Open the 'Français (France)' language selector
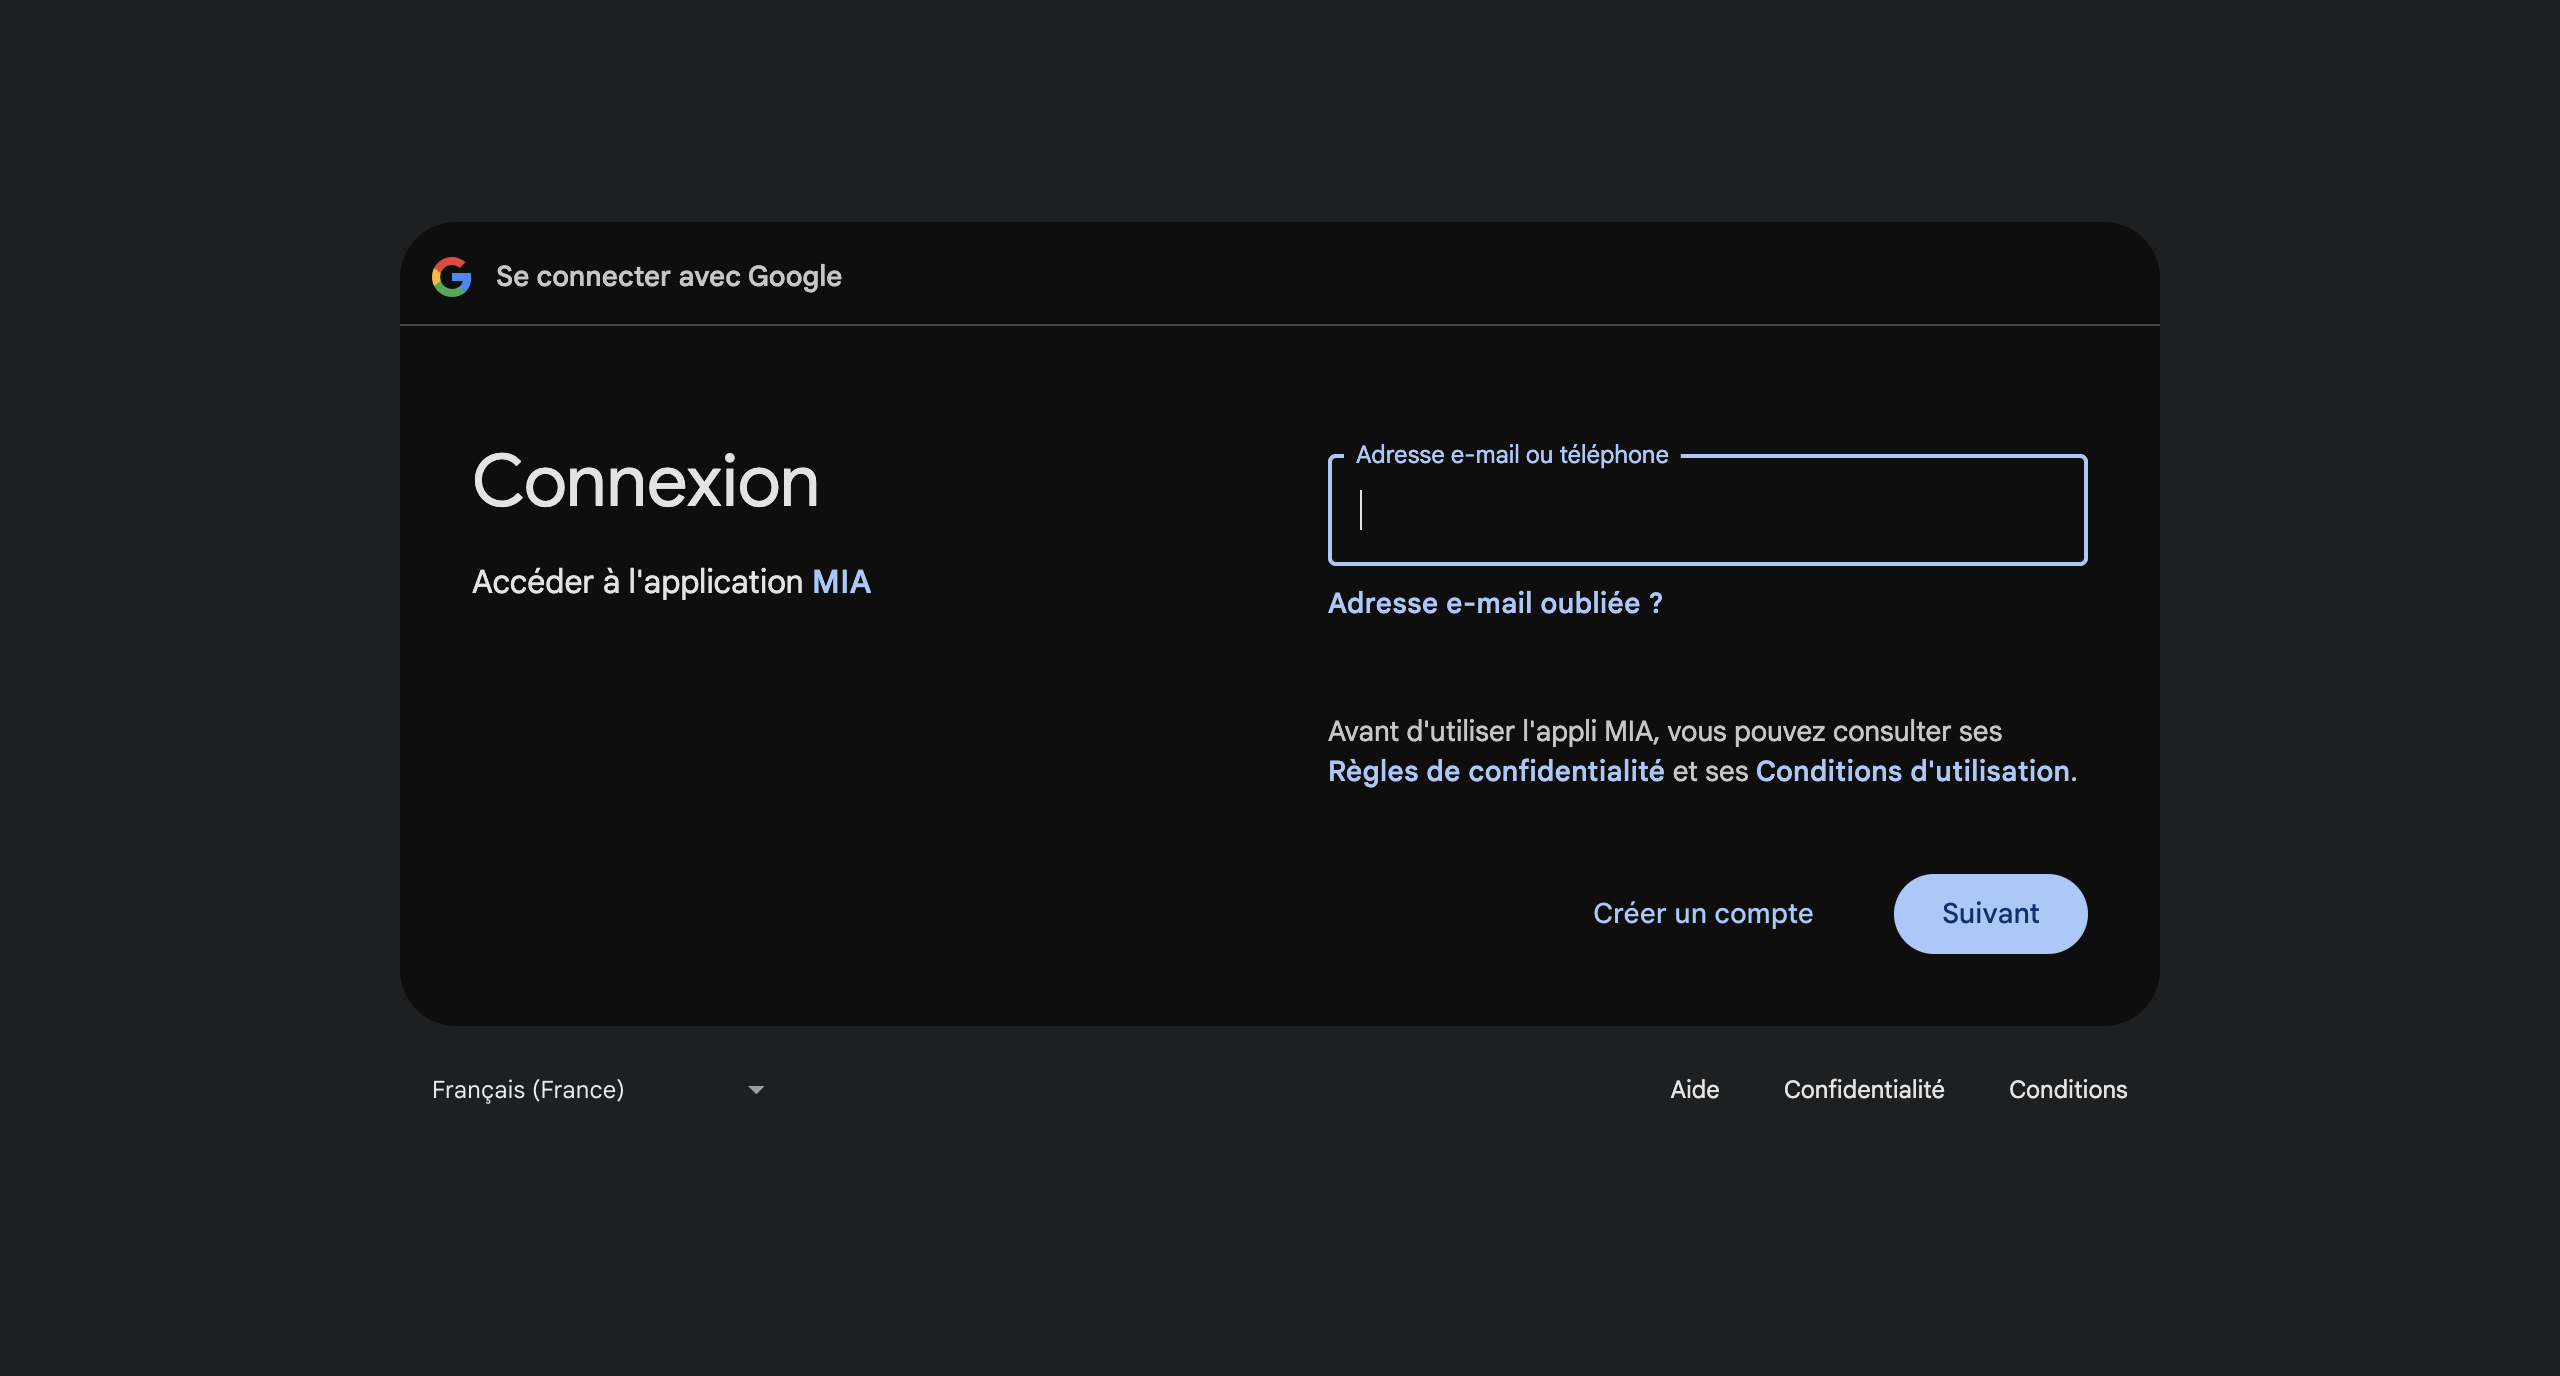Viewport: 2560px width, 1376px height. pos(528,1089)
